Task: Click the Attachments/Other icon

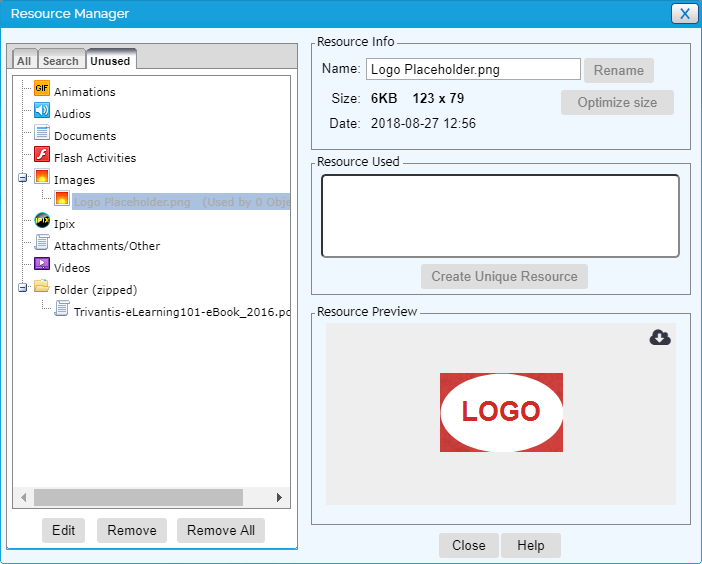Action: (x=42, y=244)
